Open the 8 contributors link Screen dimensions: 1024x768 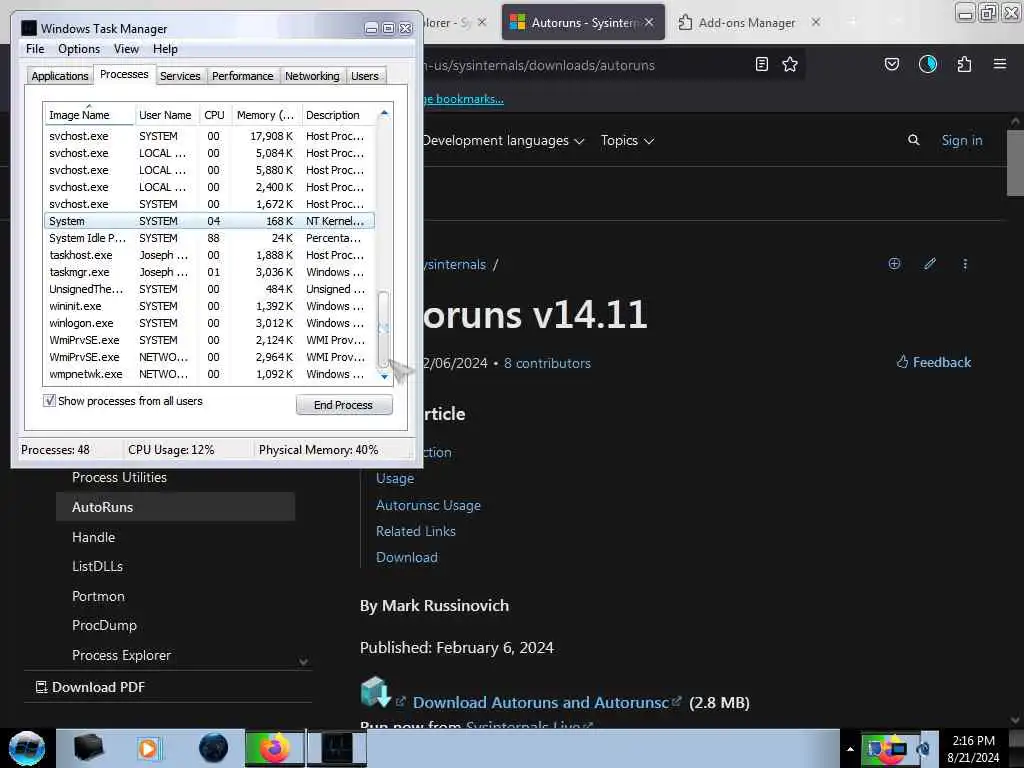pyautogui.click(x=547, y=364)
